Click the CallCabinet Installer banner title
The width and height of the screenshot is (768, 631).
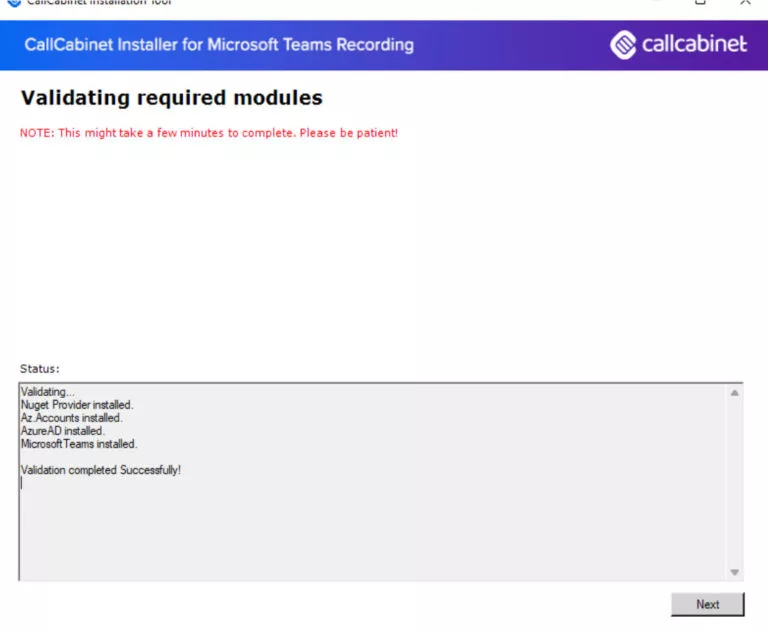[x=219, y=45]
